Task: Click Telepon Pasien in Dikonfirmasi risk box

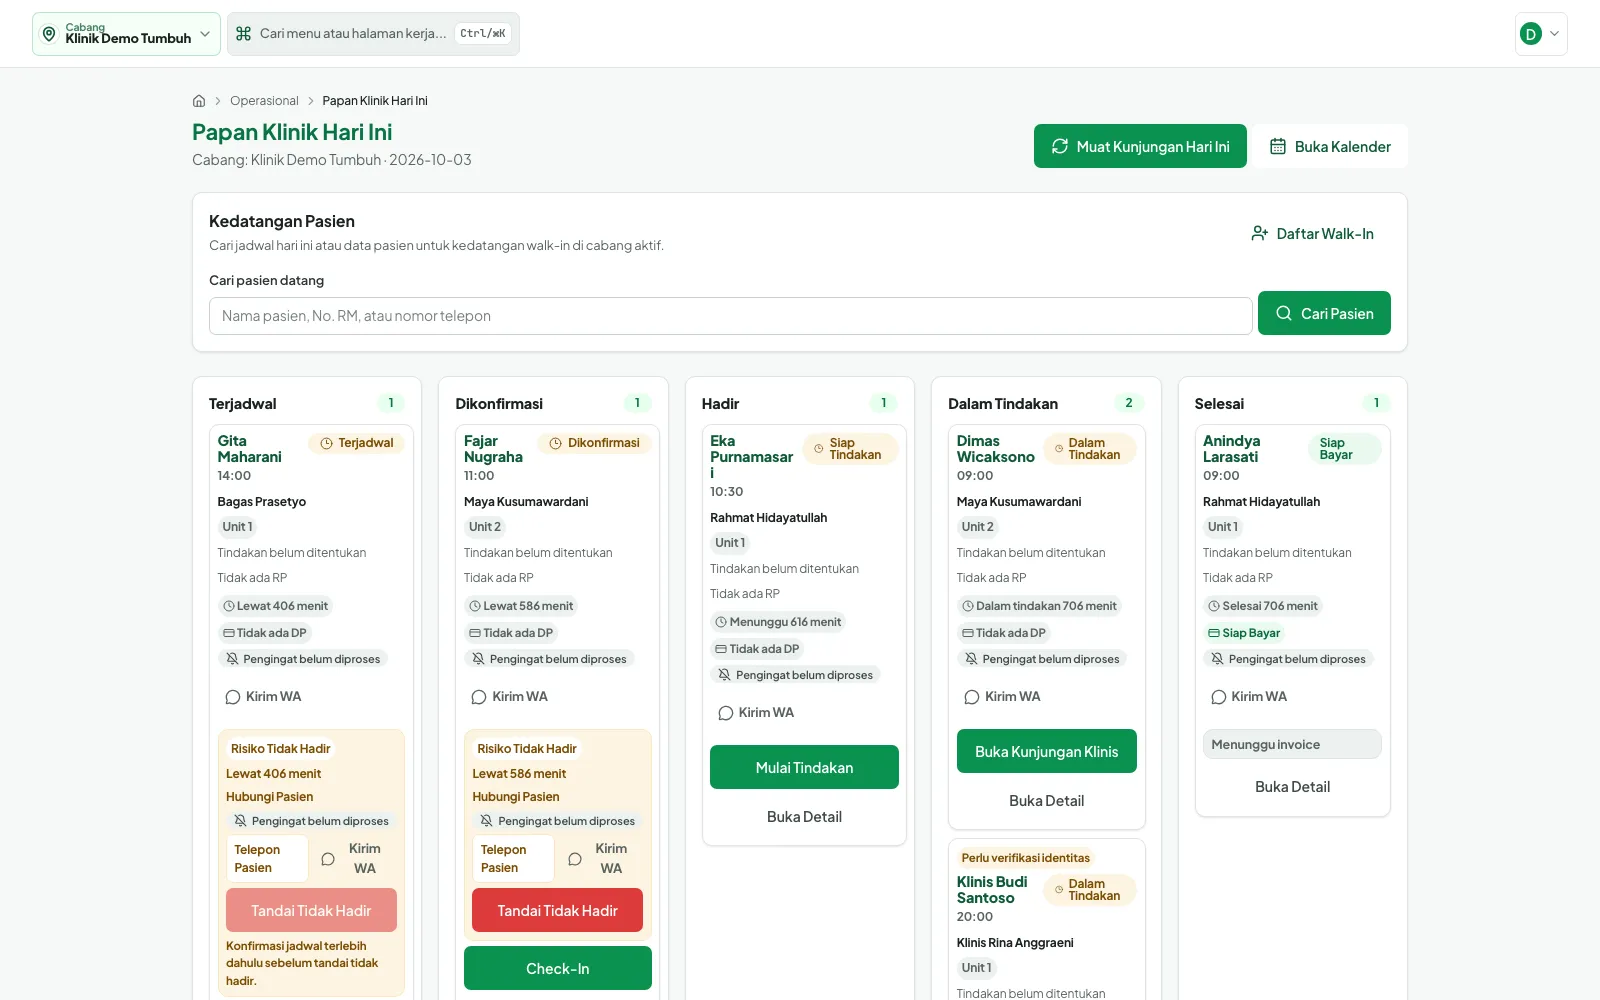Action: pos(513,859)
